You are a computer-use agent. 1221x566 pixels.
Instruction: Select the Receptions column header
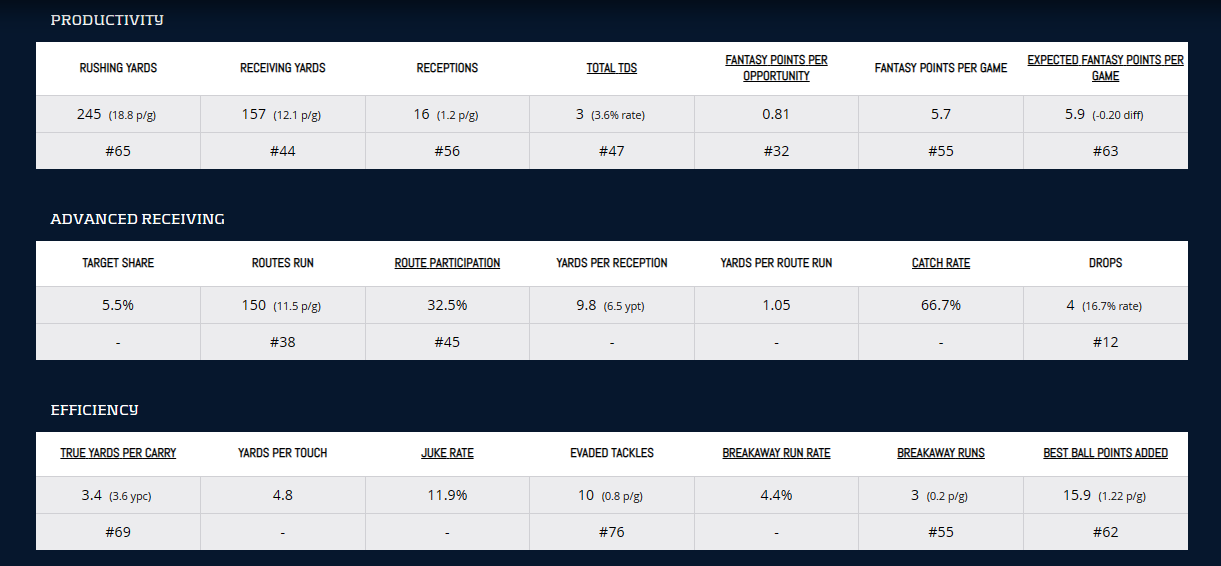pyautogui.click(x=447, y=68)
